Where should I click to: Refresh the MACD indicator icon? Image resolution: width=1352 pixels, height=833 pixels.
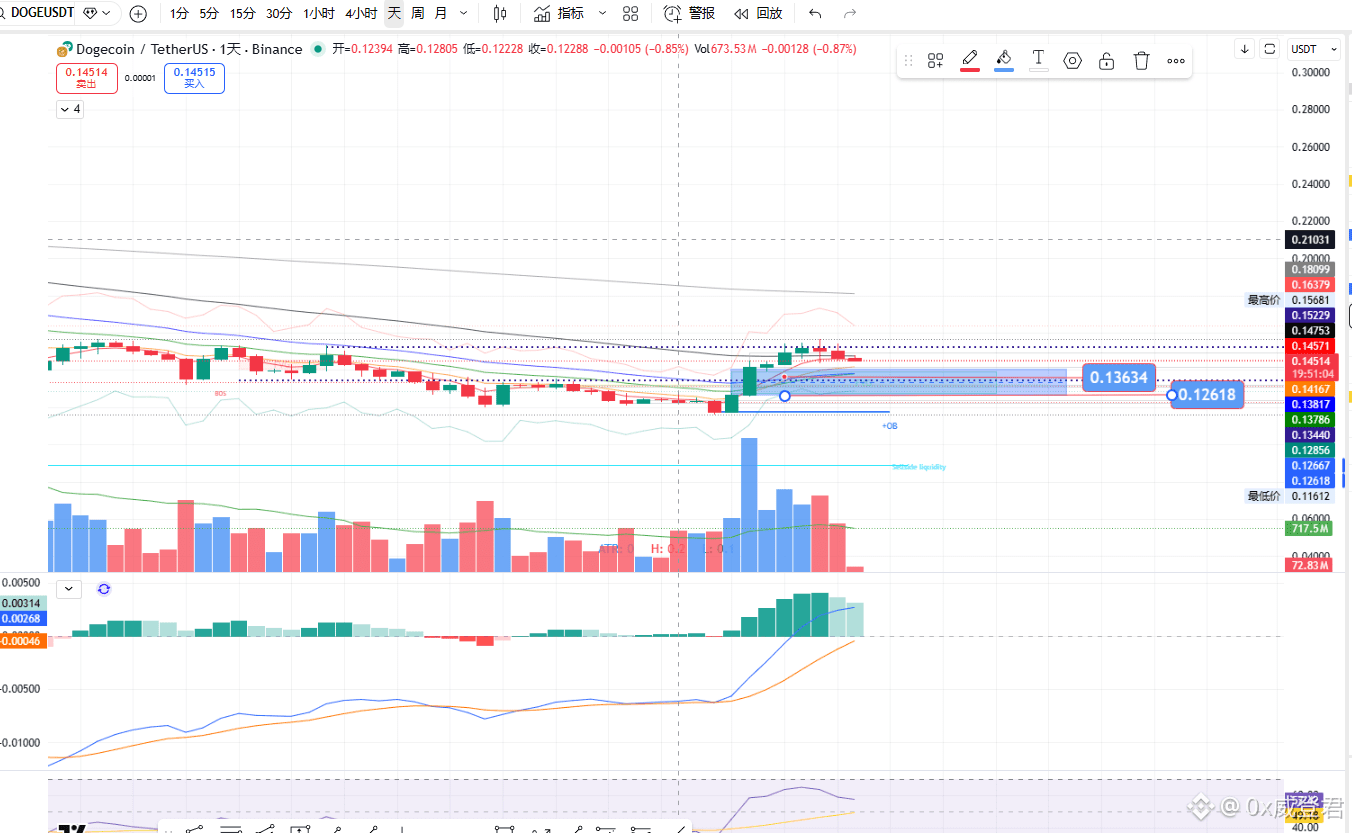click(x=104, y=589)
